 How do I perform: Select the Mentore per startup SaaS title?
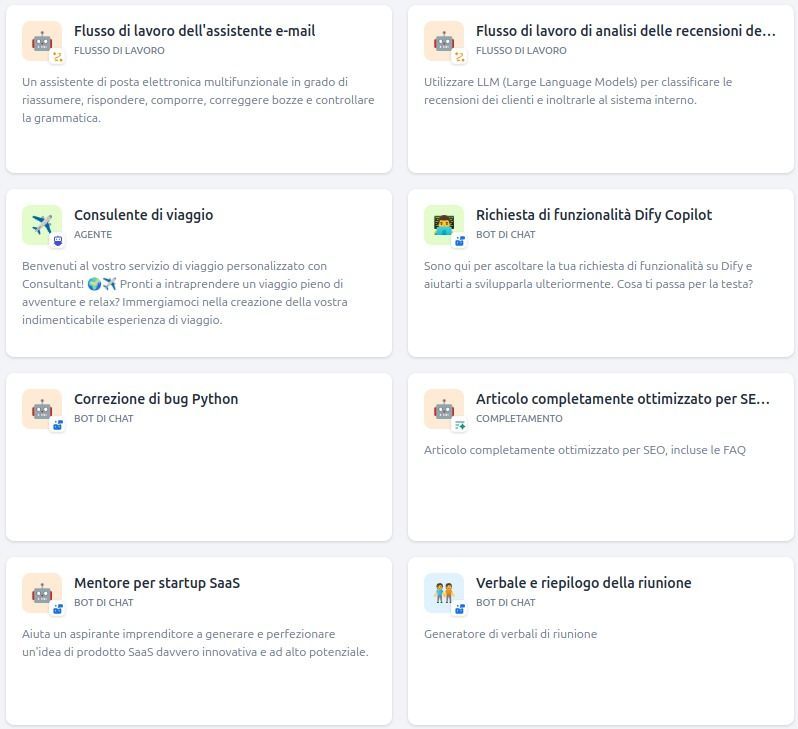(x=157, y=583)
